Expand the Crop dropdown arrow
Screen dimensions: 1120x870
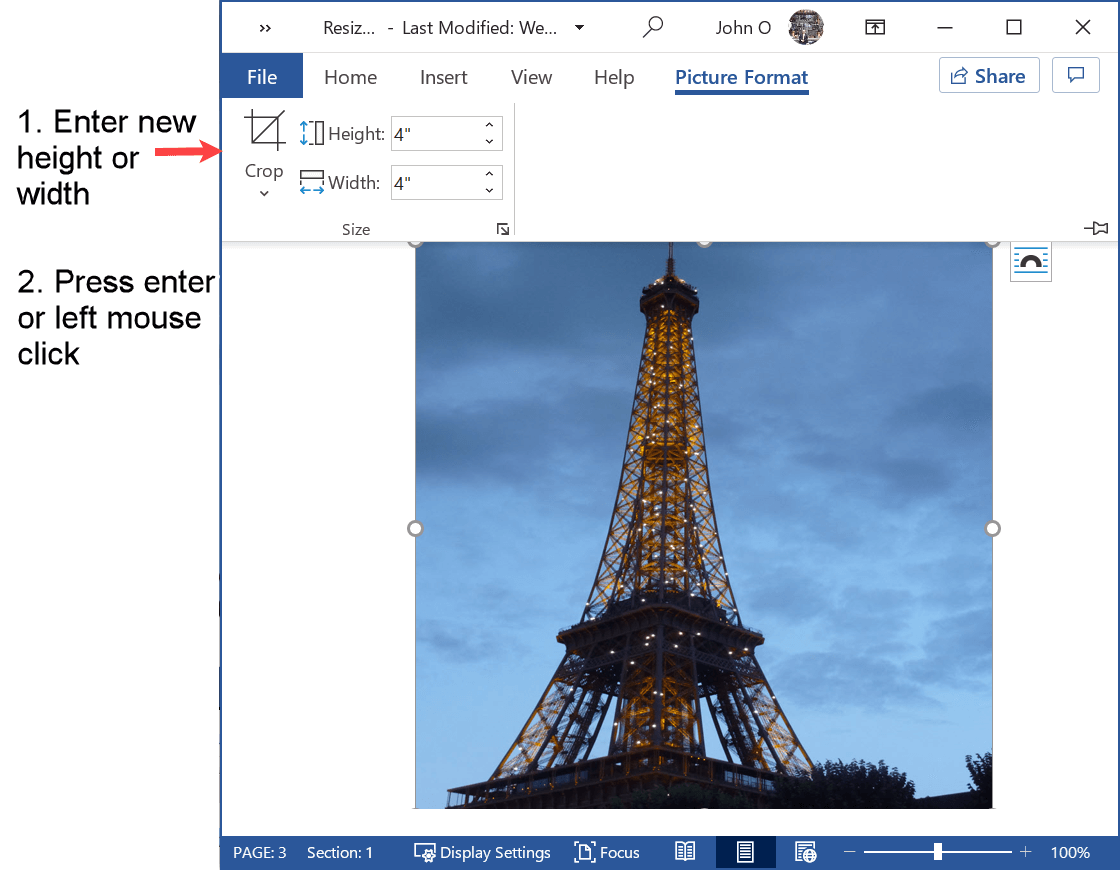(264, 193)
